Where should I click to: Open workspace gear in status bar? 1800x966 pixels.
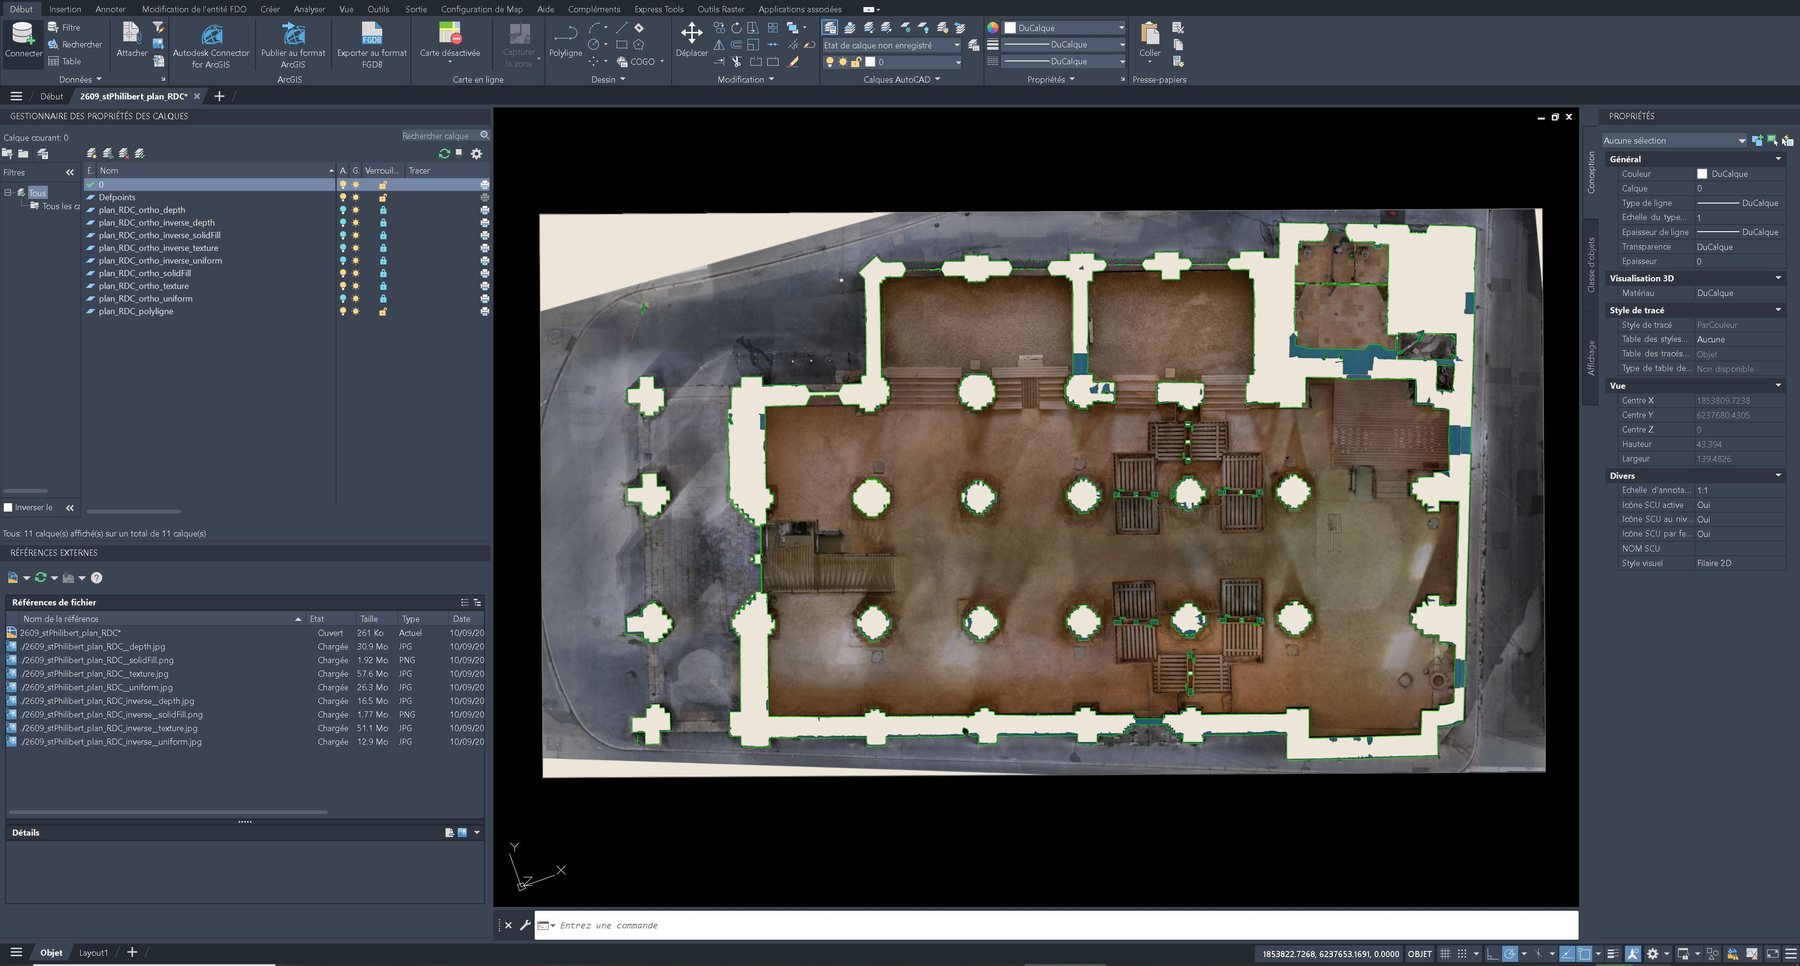click(x=1652, y=953)
